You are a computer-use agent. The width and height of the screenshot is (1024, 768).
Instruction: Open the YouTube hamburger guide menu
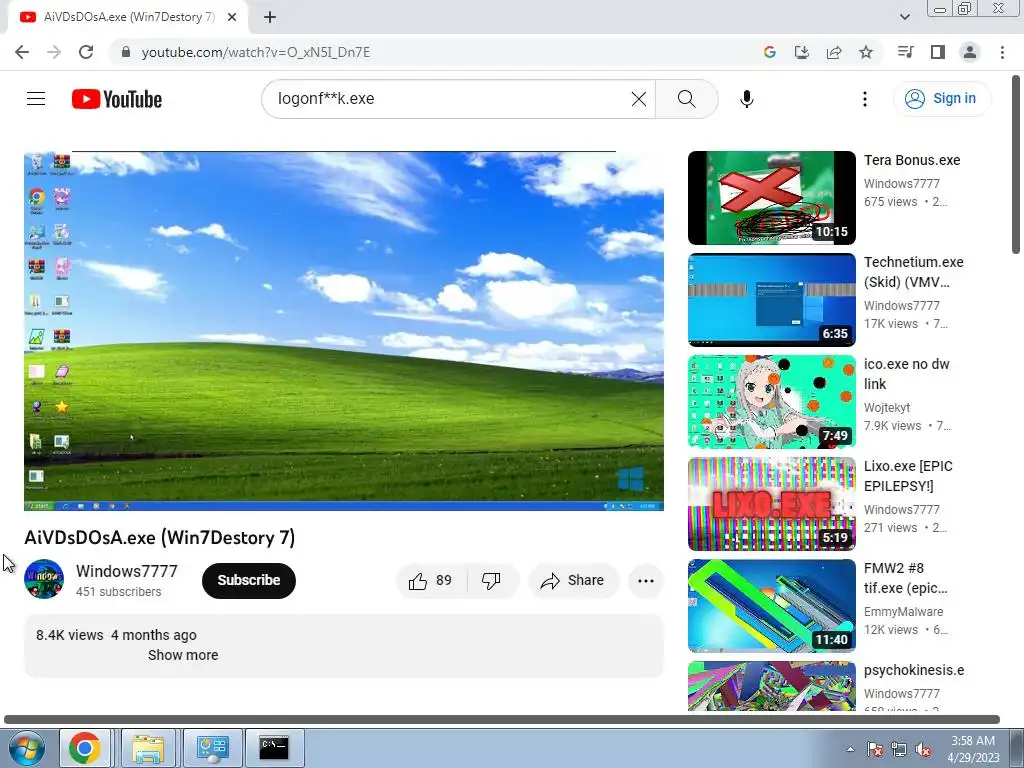[36, 99]
